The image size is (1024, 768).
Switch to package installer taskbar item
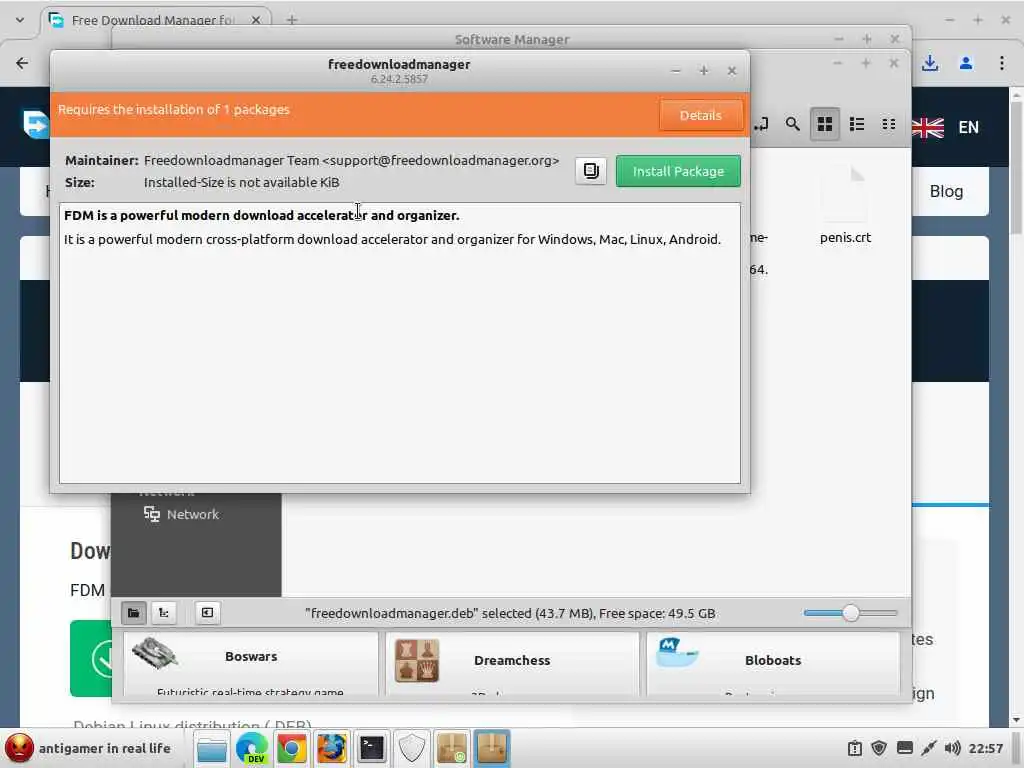(492, 748)
